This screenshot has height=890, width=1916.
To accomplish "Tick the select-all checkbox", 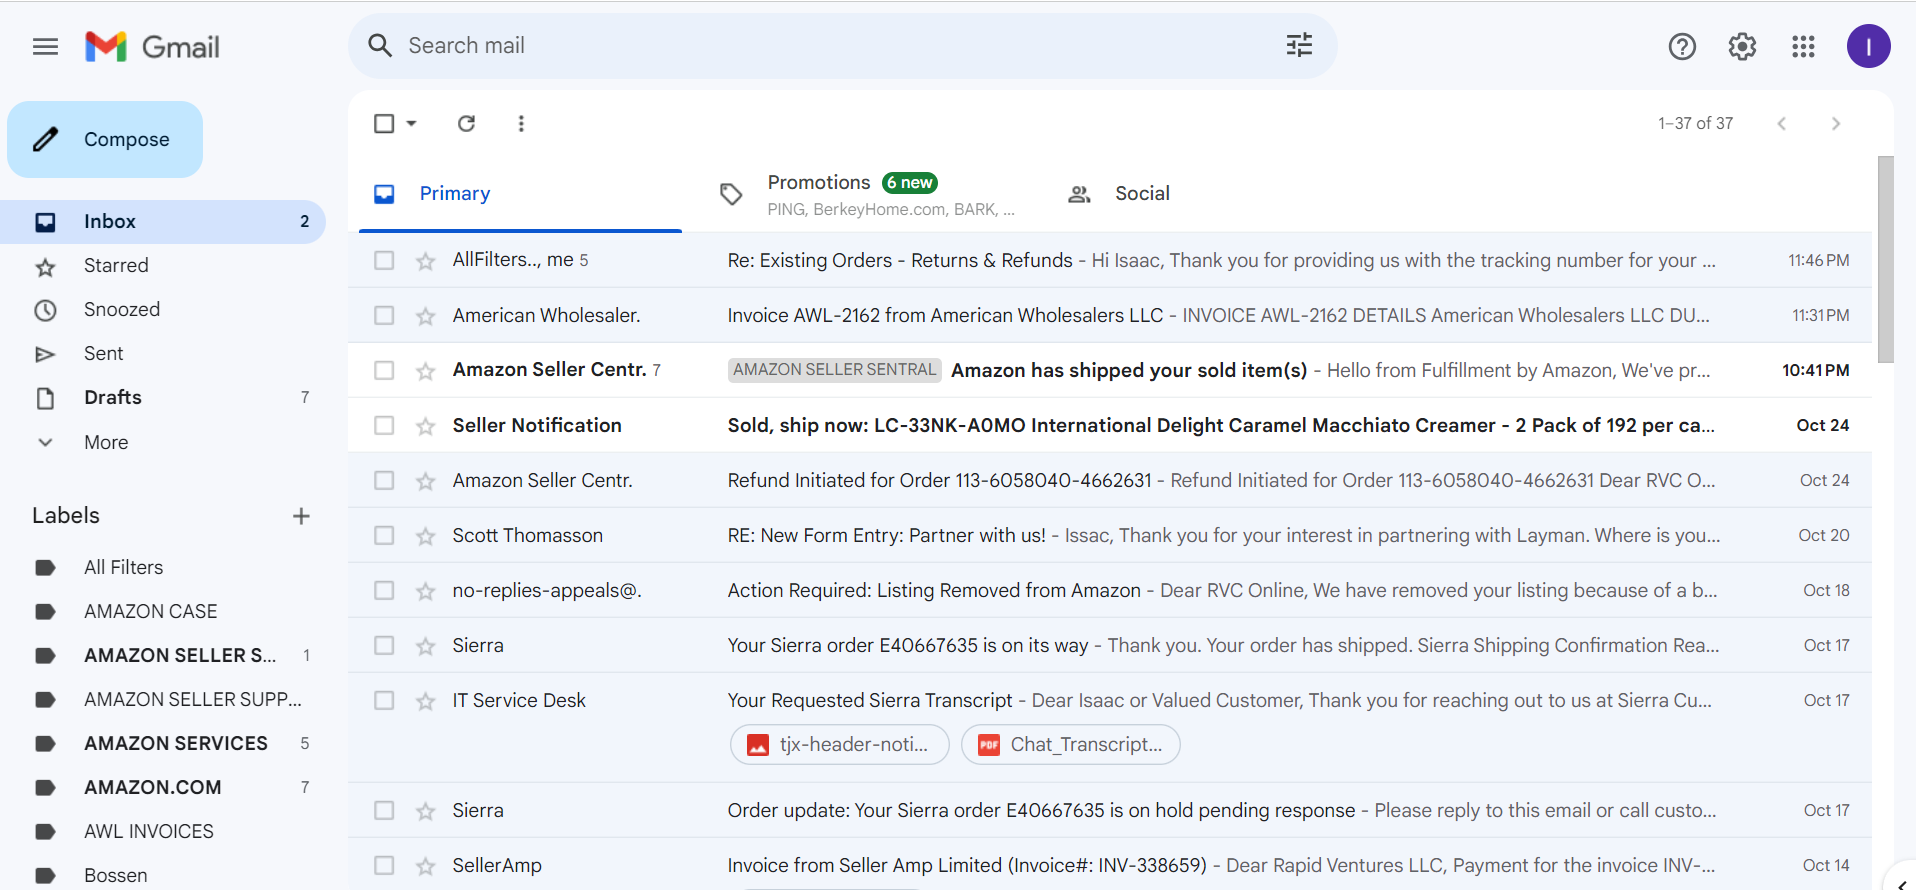I will (384, 123).
